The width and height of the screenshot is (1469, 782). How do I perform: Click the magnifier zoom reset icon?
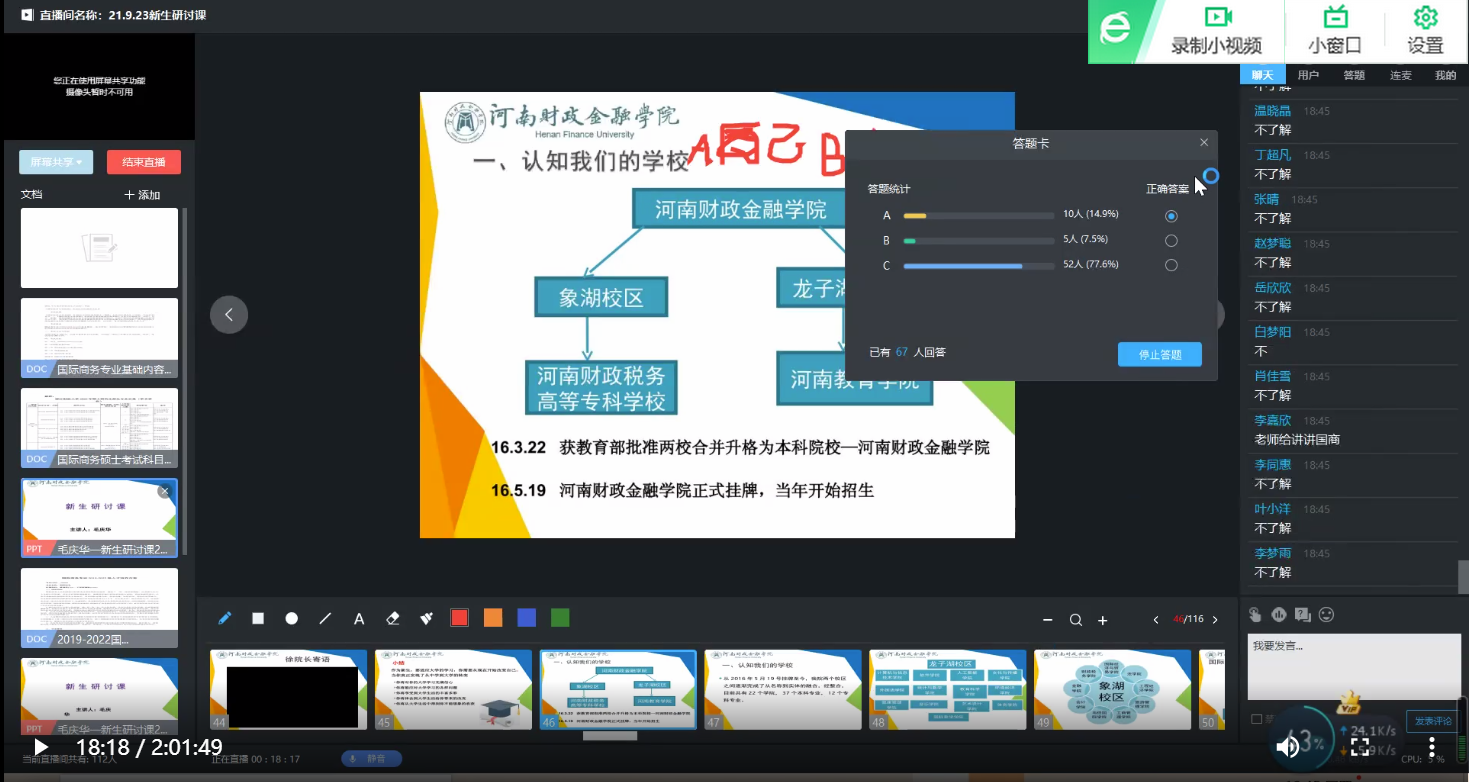click(1076, 620)
